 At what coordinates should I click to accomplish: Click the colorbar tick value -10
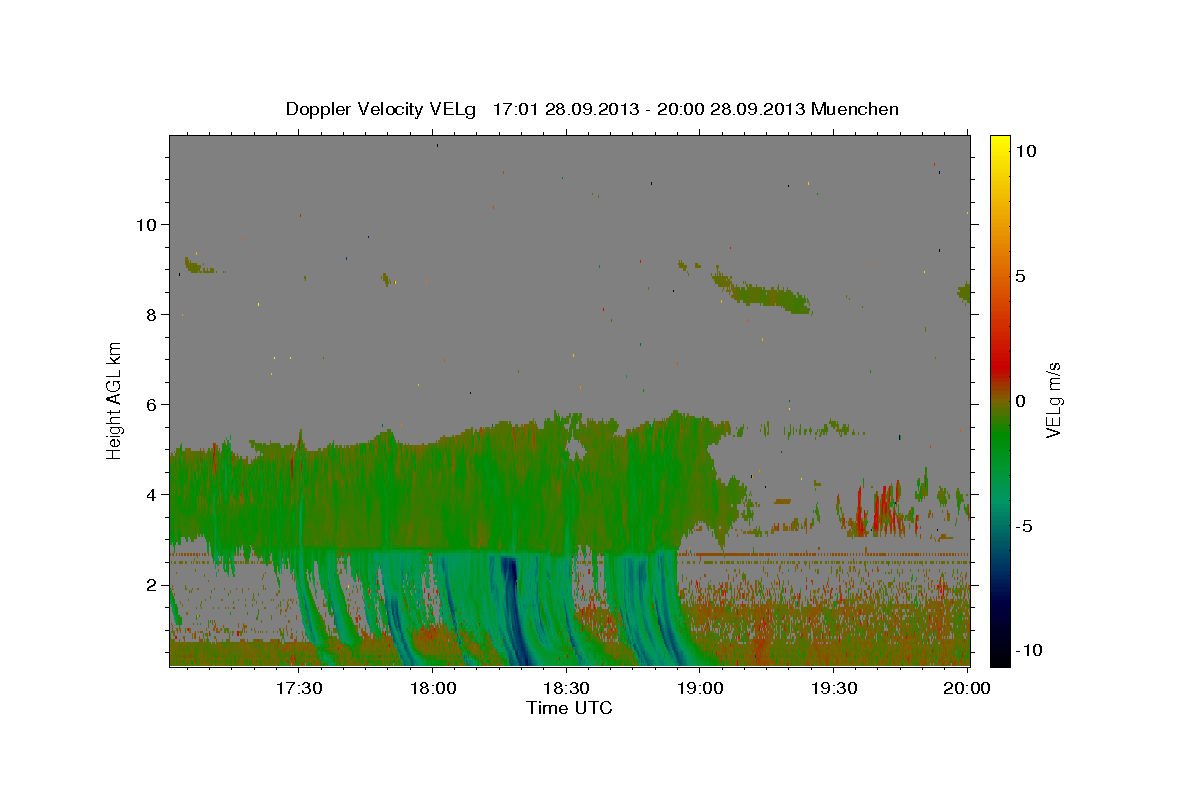point(1028,651)
